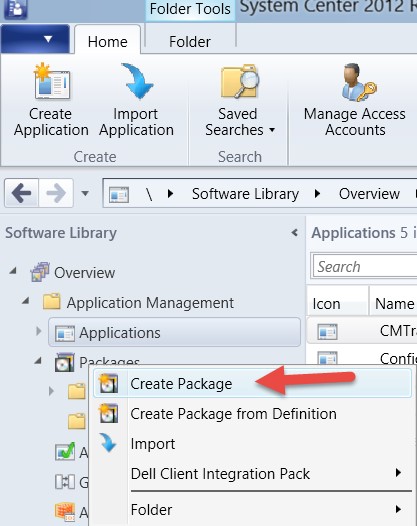Select the second folder icon under Packages
The width and height of the screenshot is (417, 526).
pos(76,421)
